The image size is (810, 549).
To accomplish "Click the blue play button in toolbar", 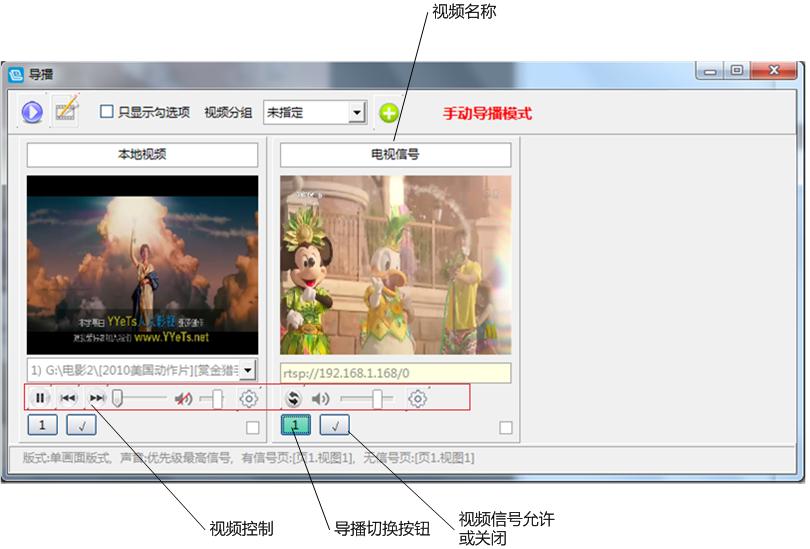I will coord(32,112).
